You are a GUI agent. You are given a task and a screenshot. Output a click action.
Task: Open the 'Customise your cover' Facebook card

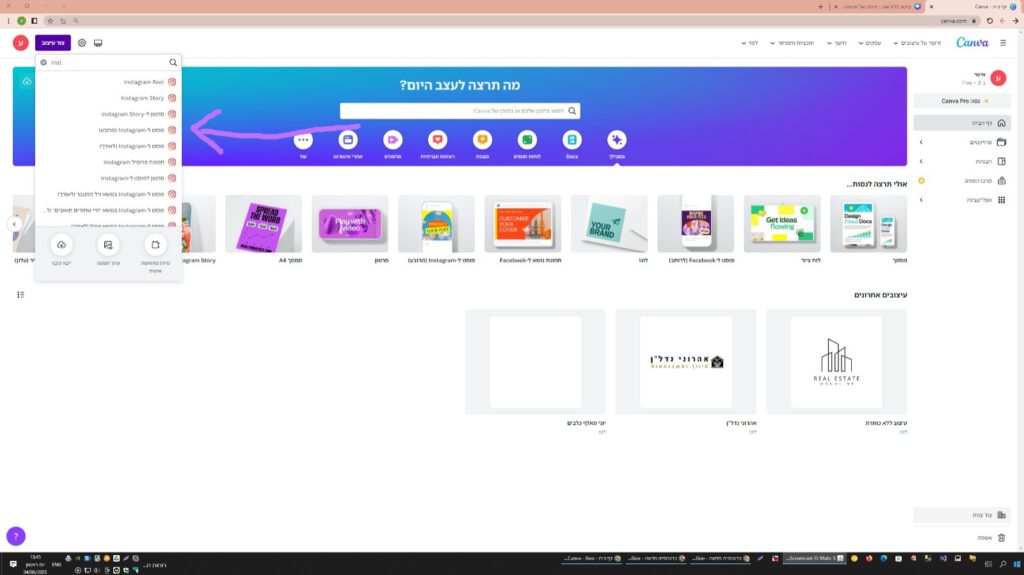coord(522,223)
